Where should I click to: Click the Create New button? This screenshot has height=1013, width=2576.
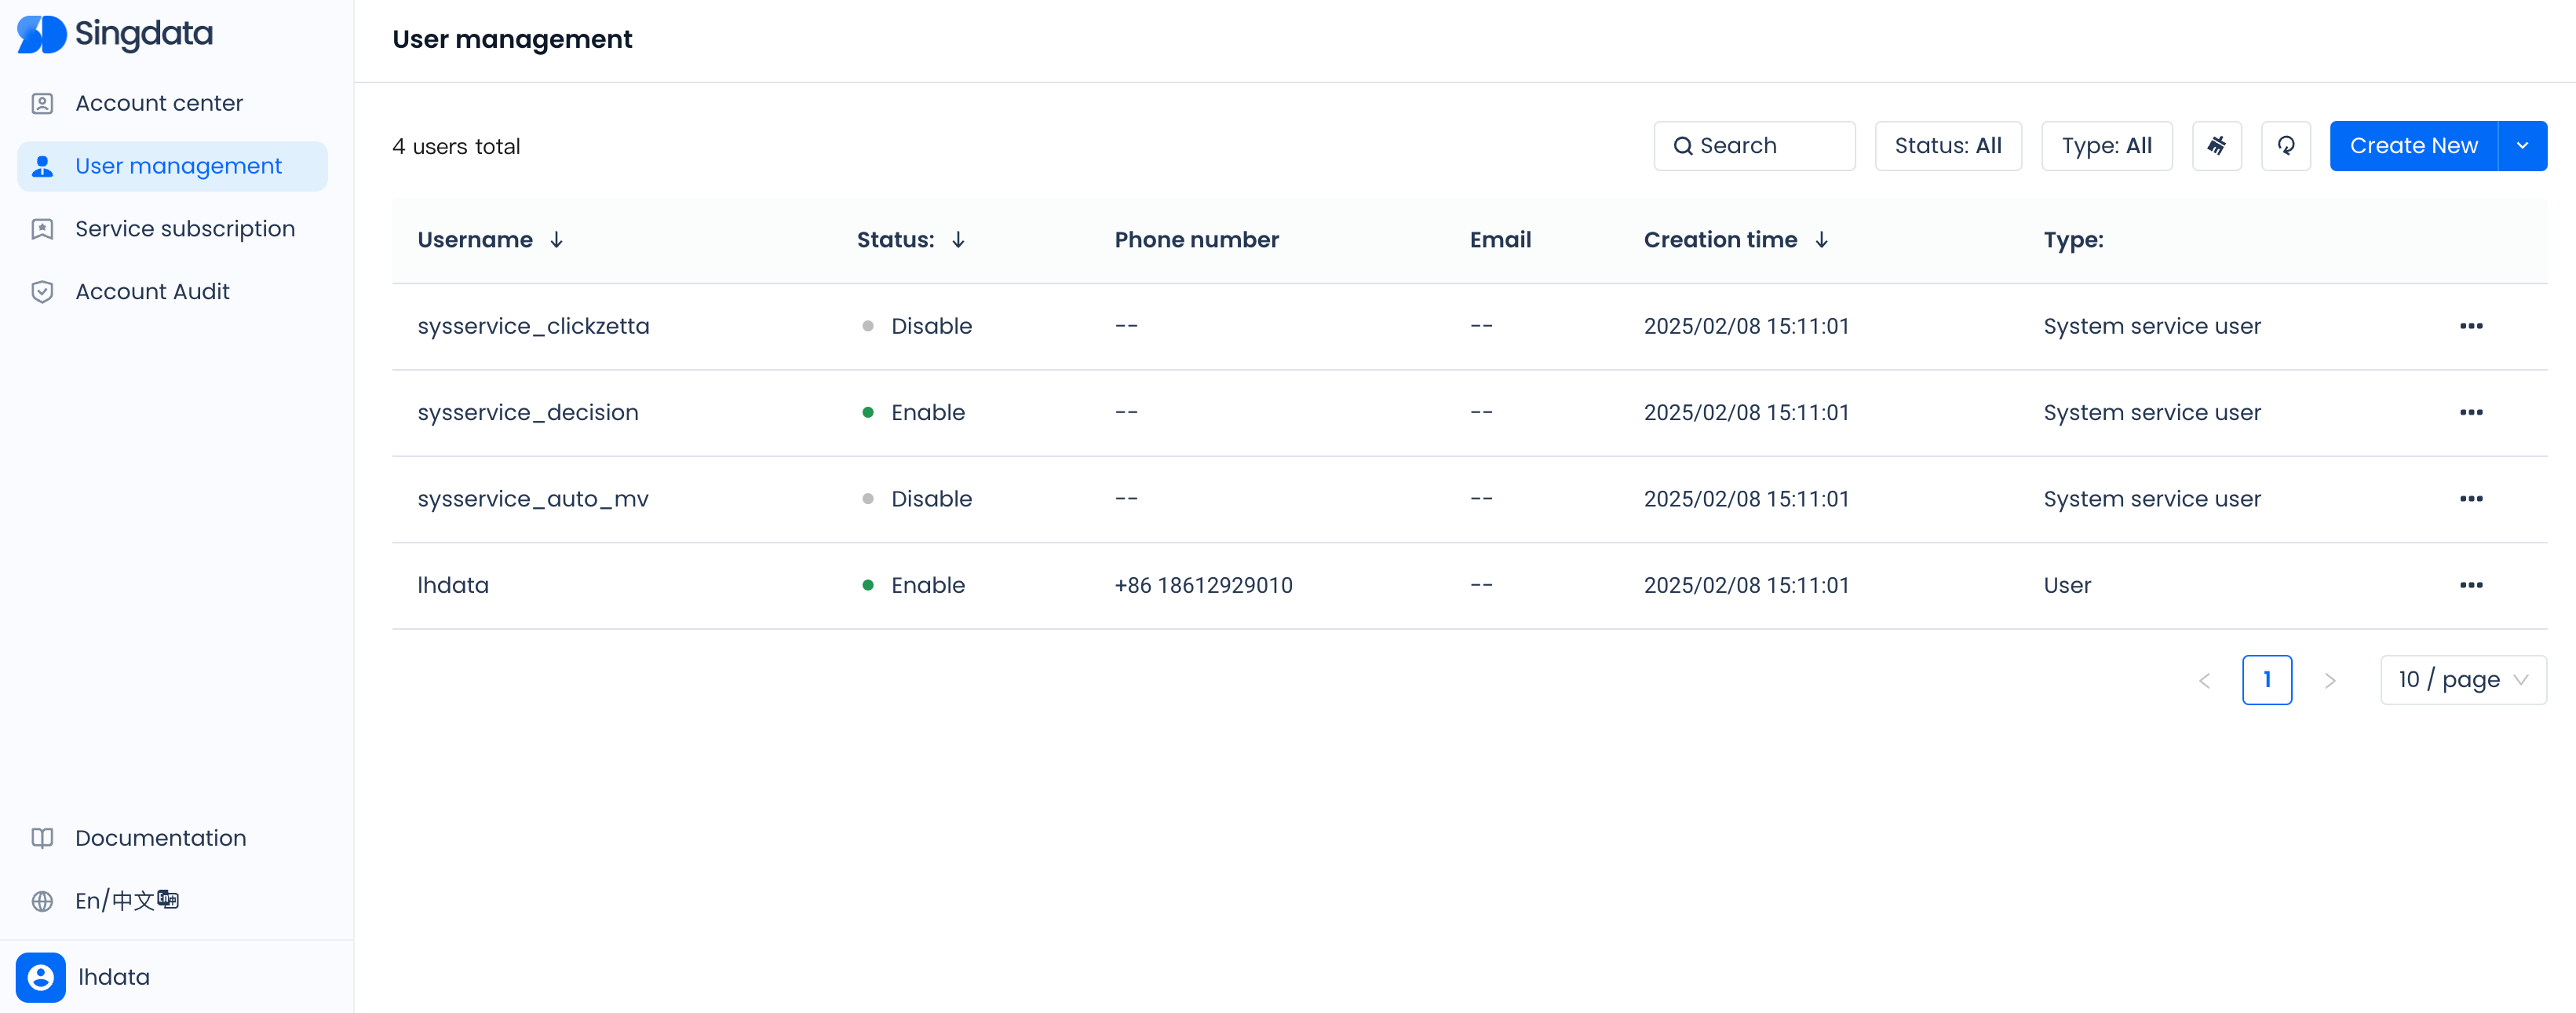[x=2413, y=146]
